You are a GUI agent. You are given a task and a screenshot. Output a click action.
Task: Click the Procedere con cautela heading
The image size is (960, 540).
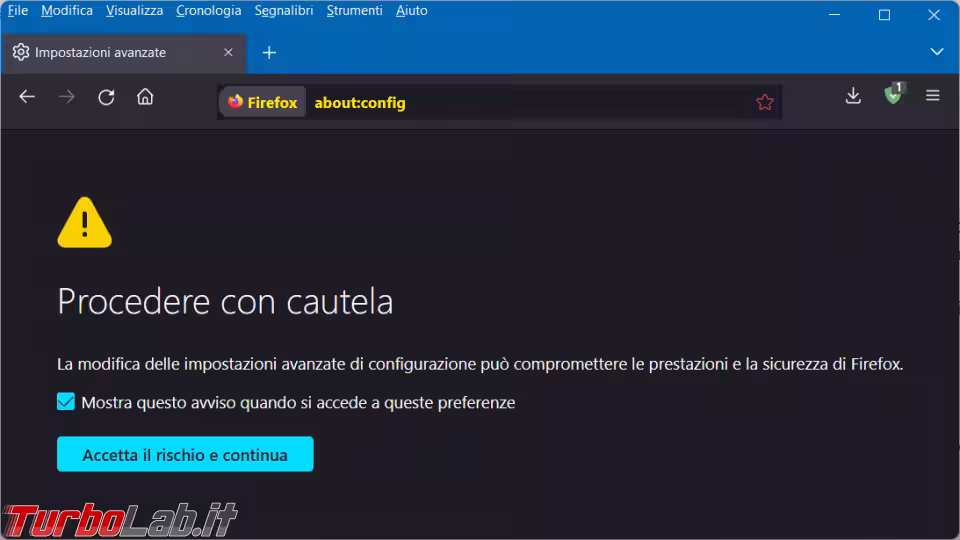[x=225, y=301]
